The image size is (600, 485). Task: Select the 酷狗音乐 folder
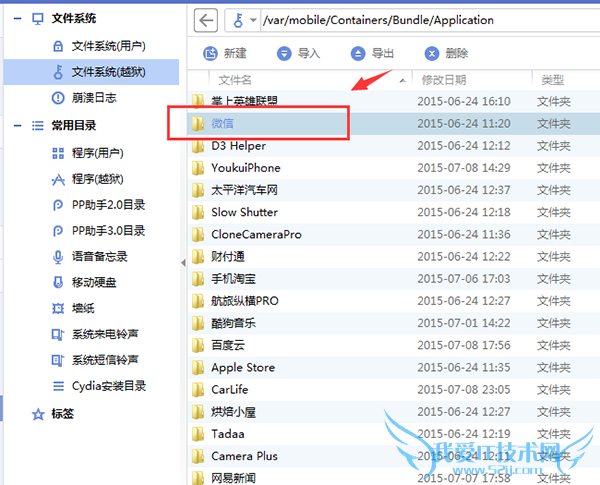click(x=394, y=323)
